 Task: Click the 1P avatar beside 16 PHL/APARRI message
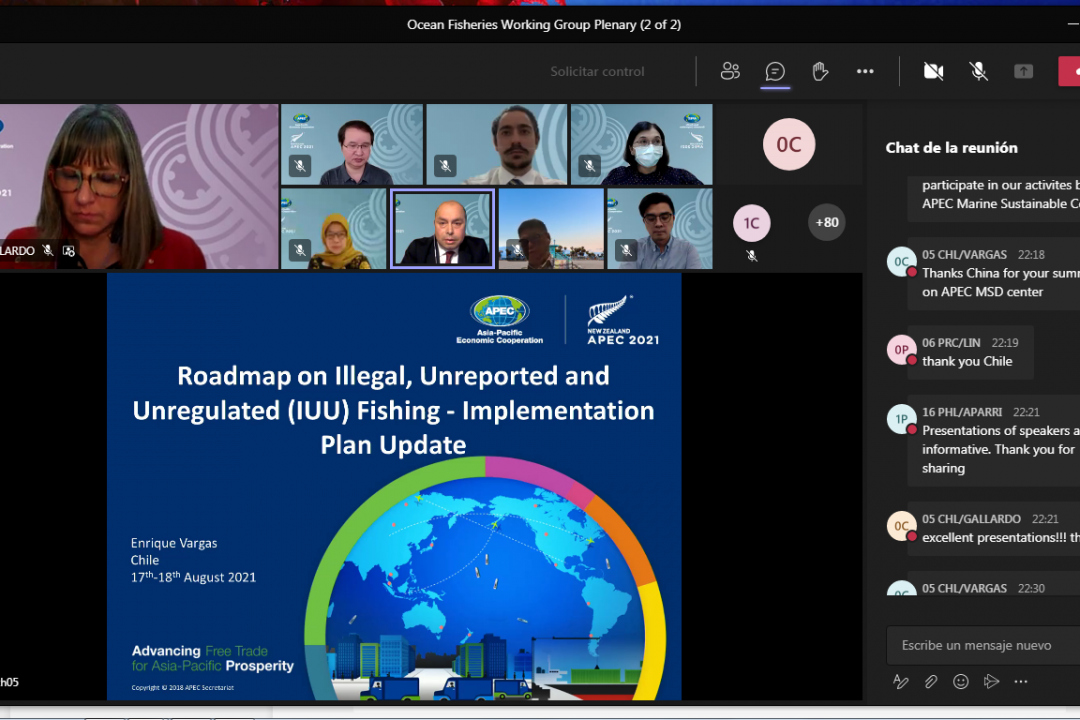coord(901,420)
